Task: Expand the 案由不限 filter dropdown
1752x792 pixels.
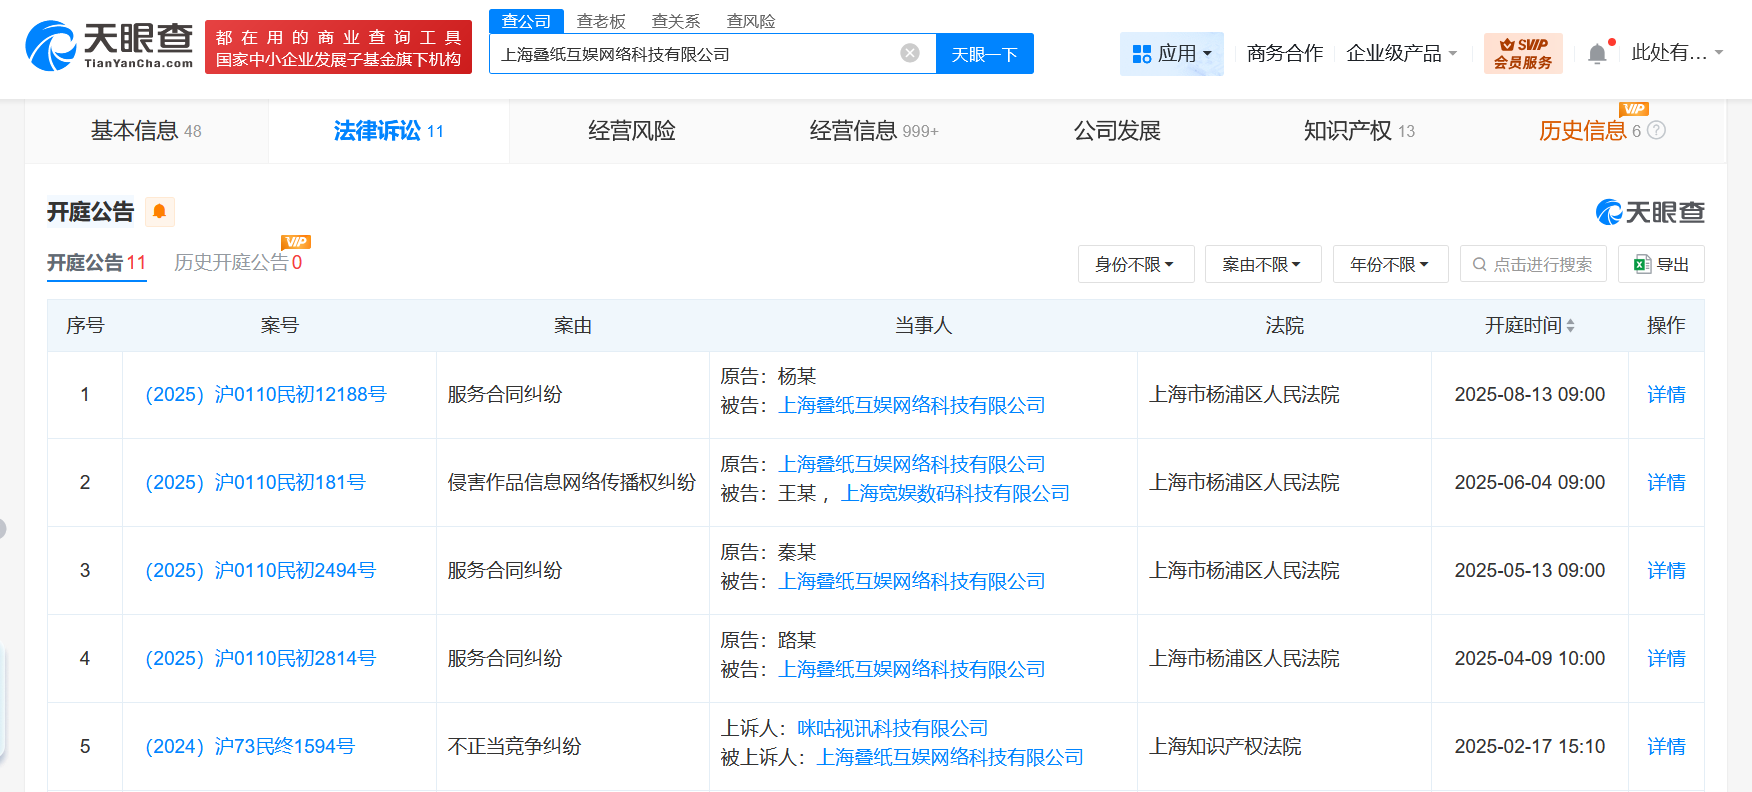Action: click(x=1262, y=264)
